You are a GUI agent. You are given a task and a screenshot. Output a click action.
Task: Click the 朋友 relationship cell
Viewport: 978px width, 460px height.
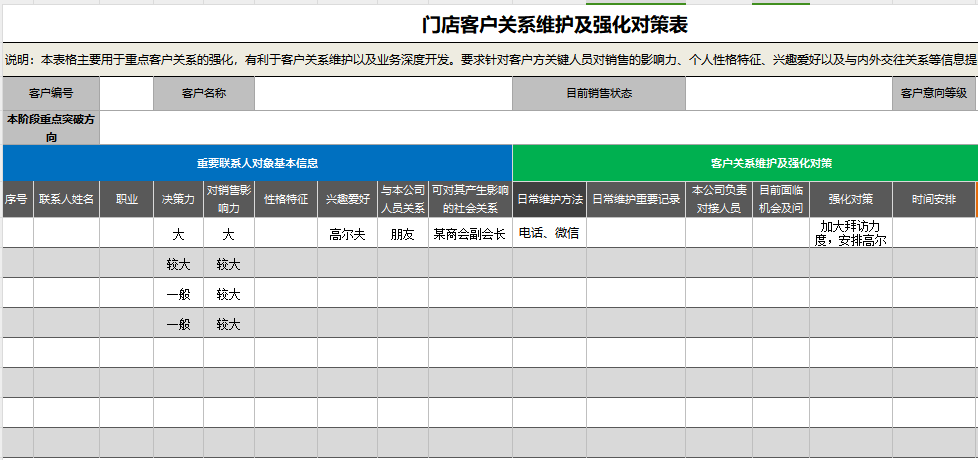click(402, 234)
